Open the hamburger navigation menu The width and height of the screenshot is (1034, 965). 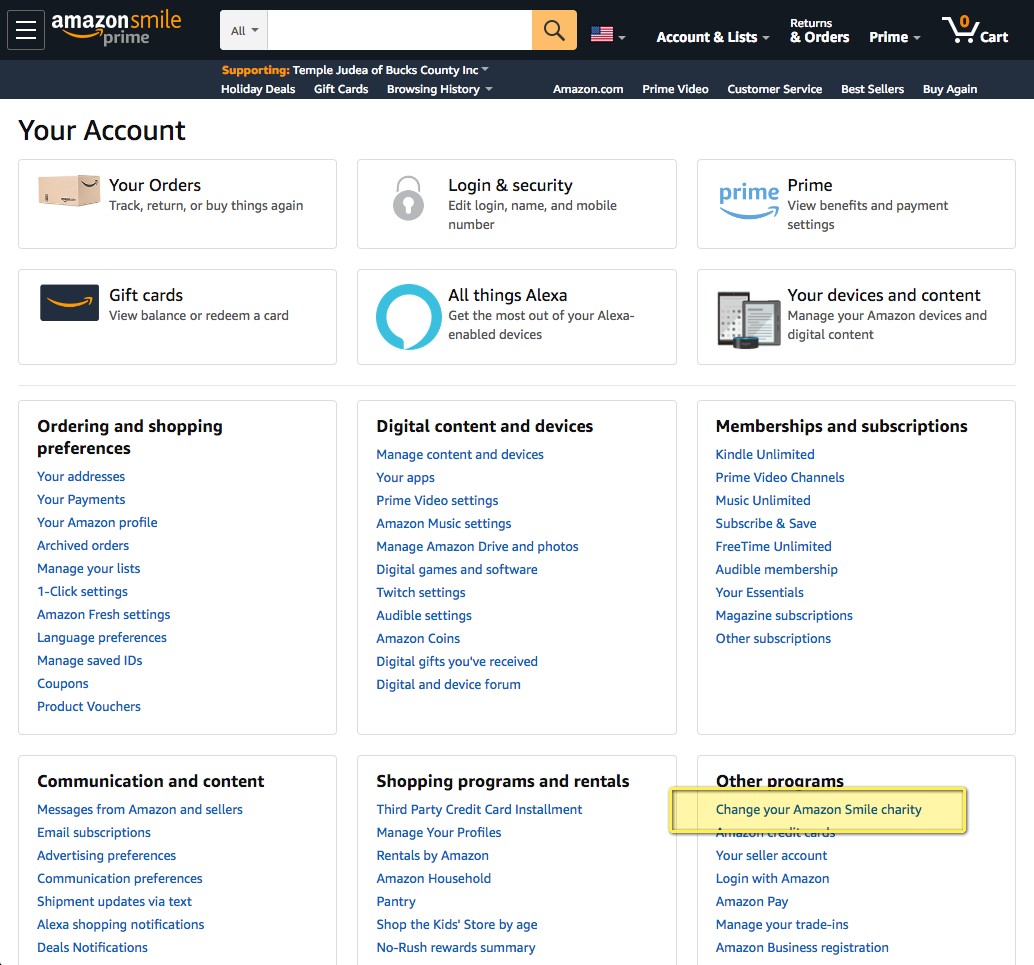[26, 31]
